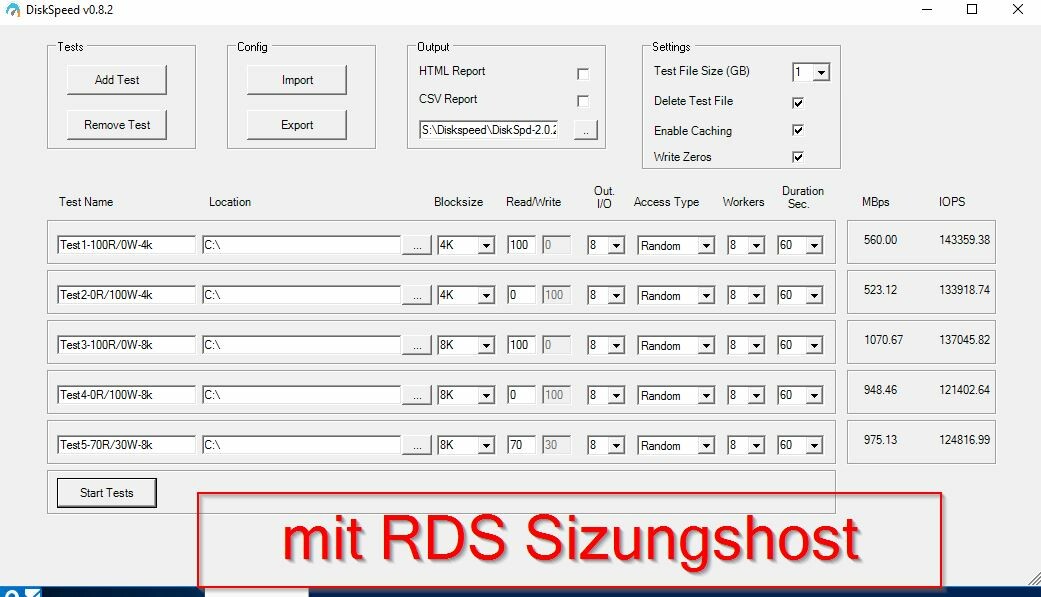Expand the Test File Size dropdown
Screen dimensions: 1041x597
pos(821,72)
